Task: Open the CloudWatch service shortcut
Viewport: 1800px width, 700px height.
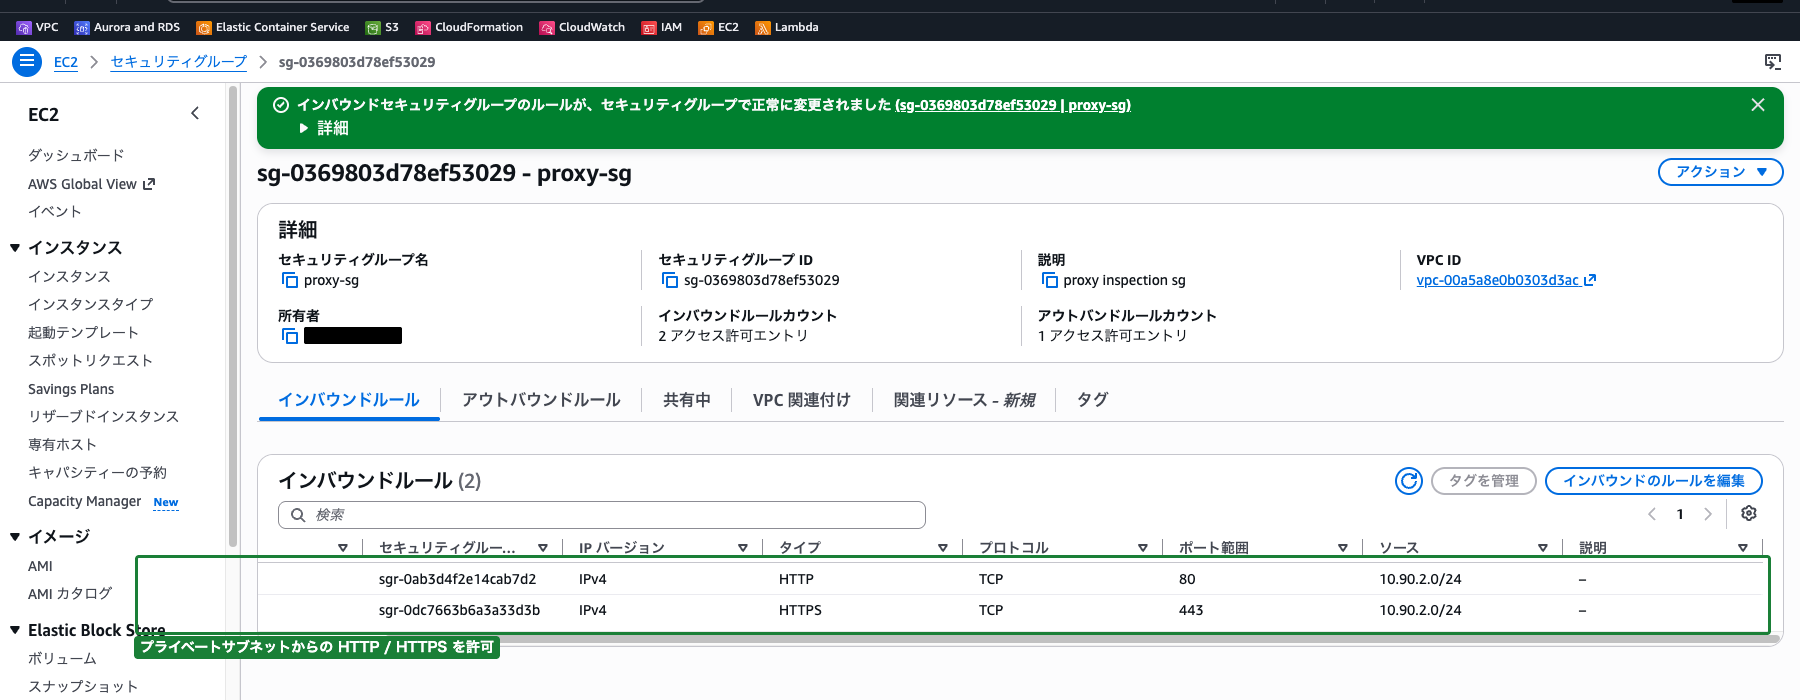Action: click(x=582, y=27)
